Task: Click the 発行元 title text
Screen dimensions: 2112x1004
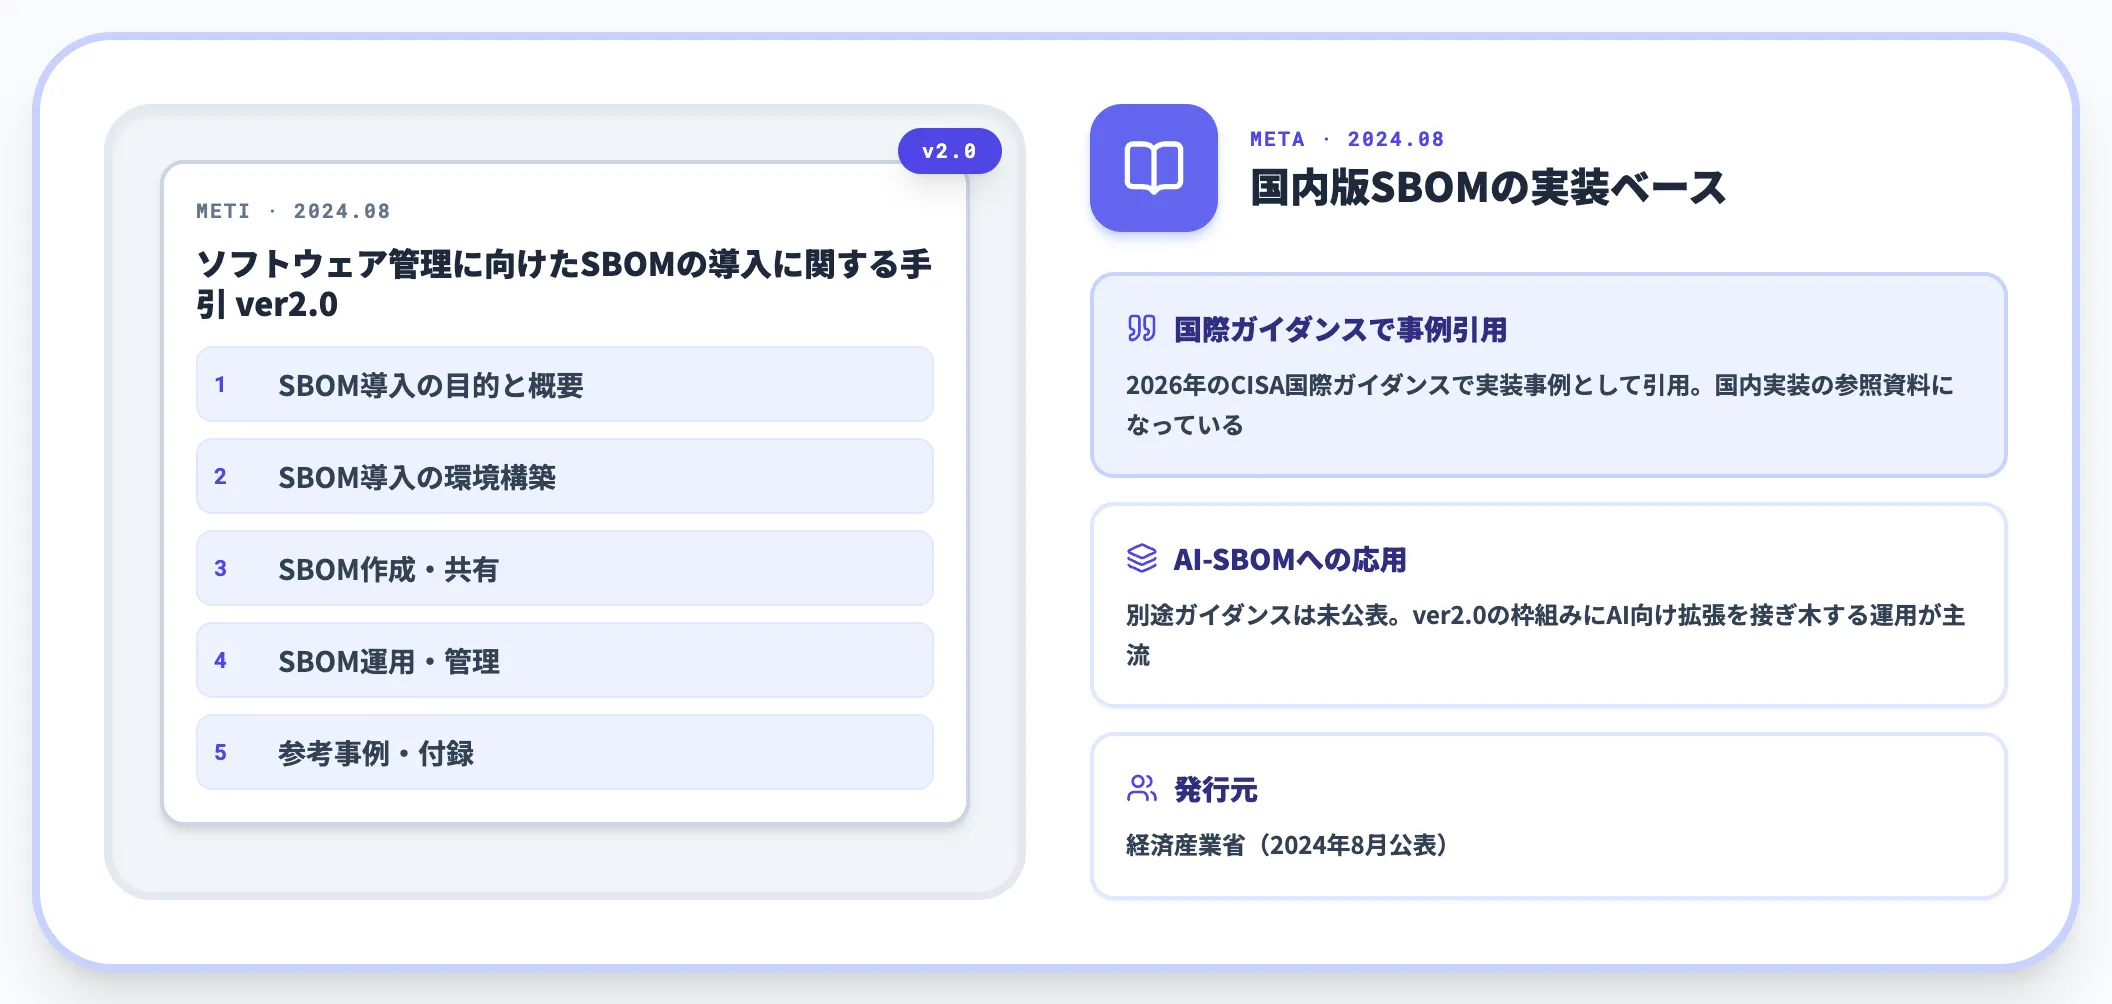Action: (x=1215, y=790)
